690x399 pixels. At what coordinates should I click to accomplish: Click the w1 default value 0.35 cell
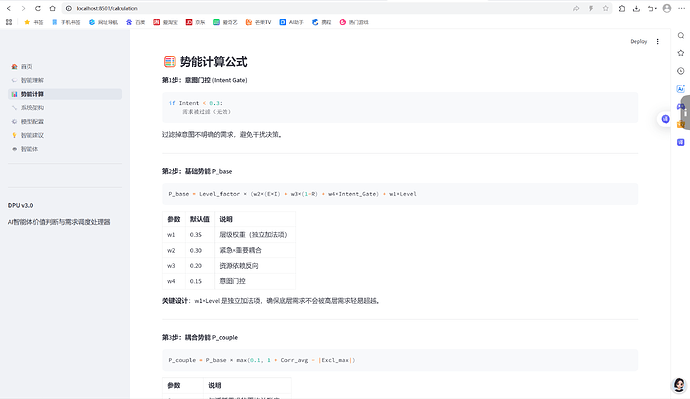click(x=199, y=235)
